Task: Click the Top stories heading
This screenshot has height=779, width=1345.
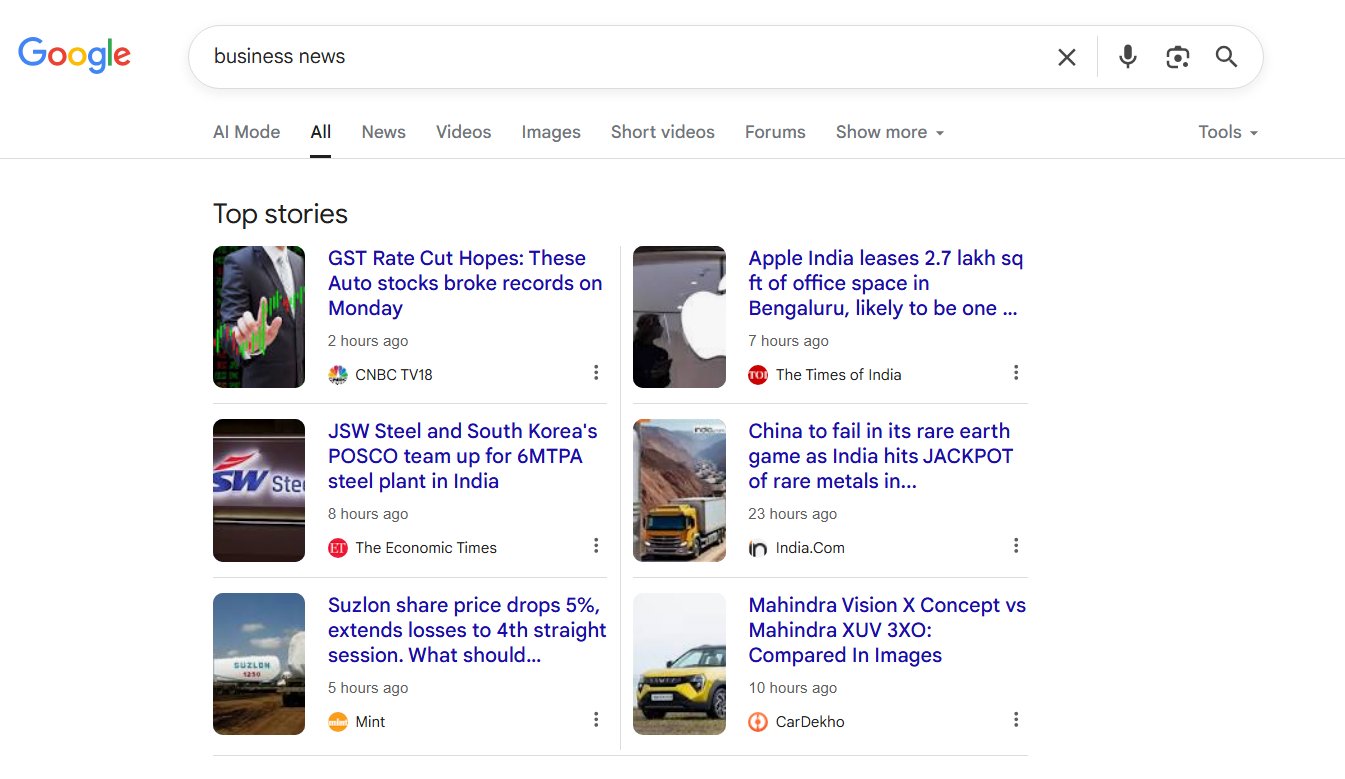Action: (280, 214)
